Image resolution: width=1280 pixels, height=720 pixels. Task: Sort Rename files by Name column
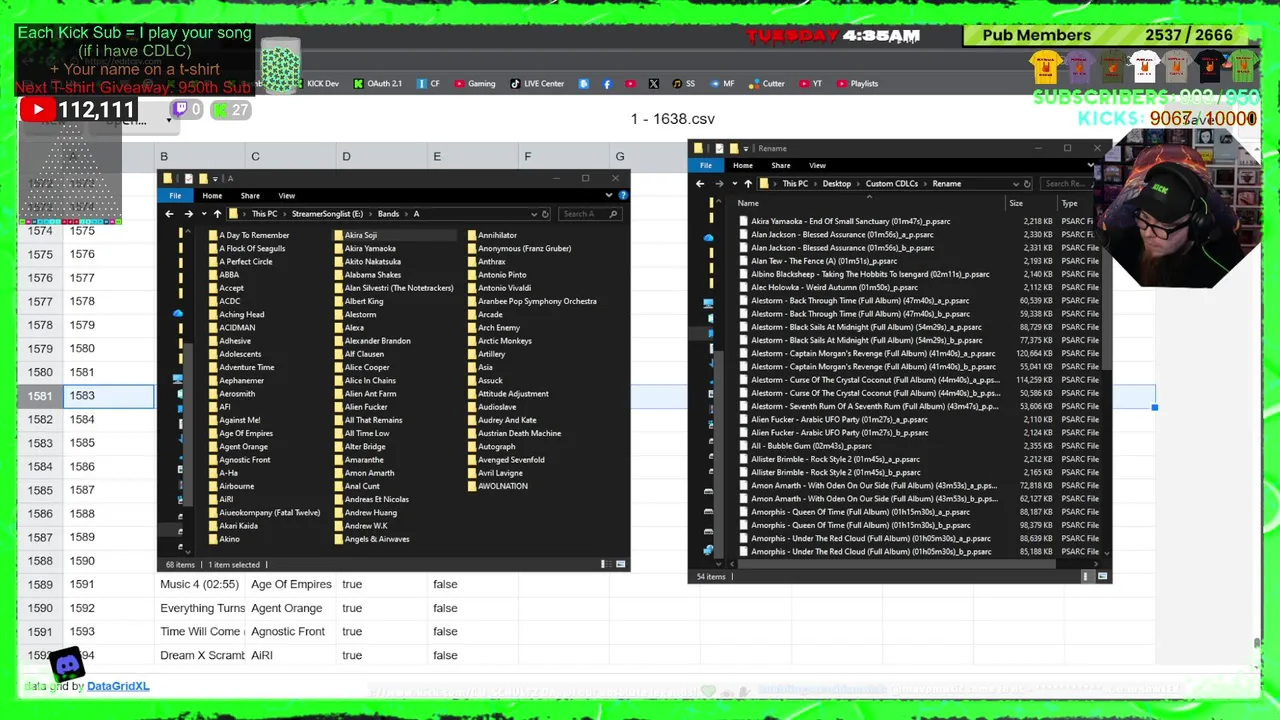748,204
